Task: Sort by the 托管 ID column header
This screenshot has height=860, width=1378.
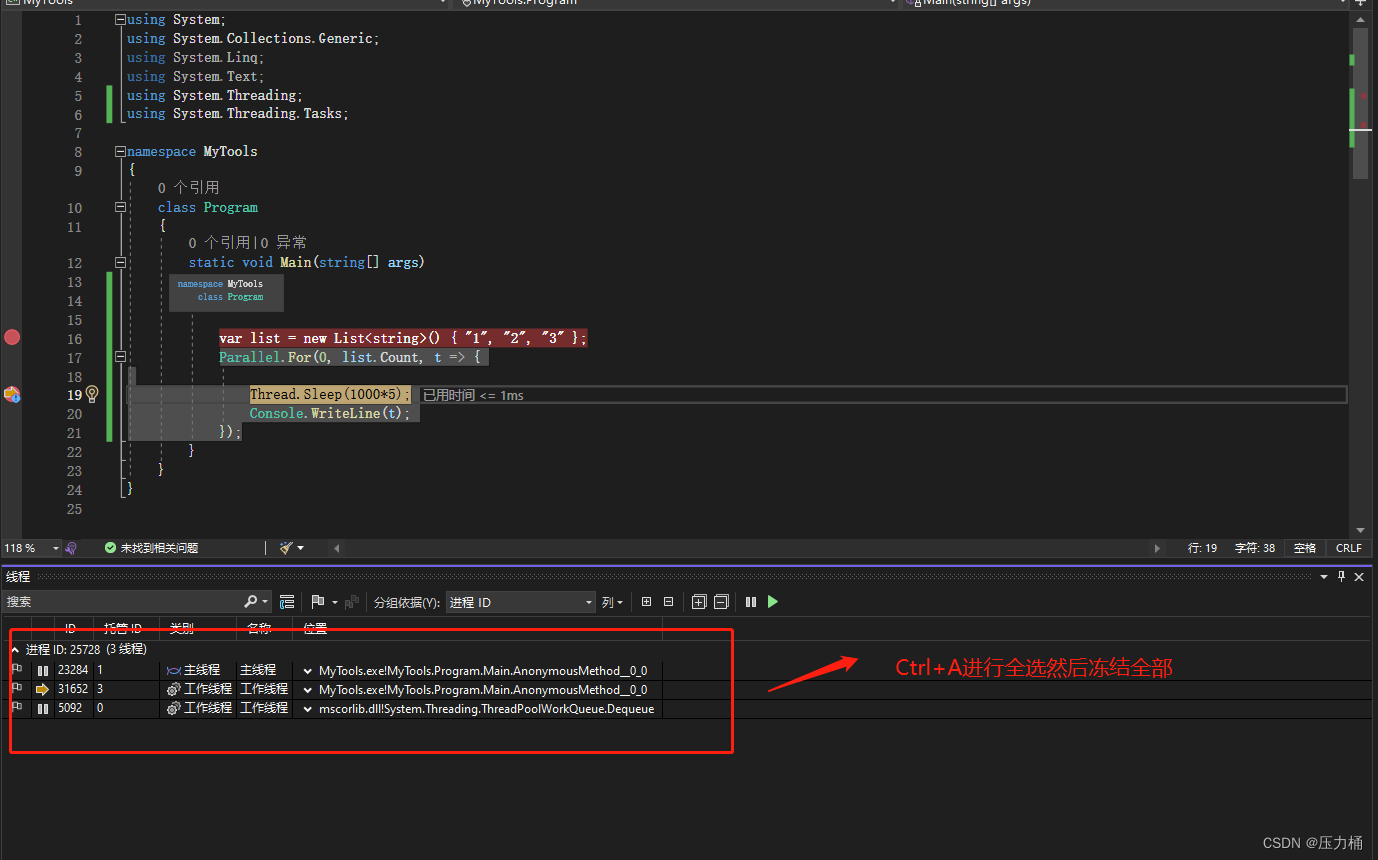Action: tap(126, 628)
